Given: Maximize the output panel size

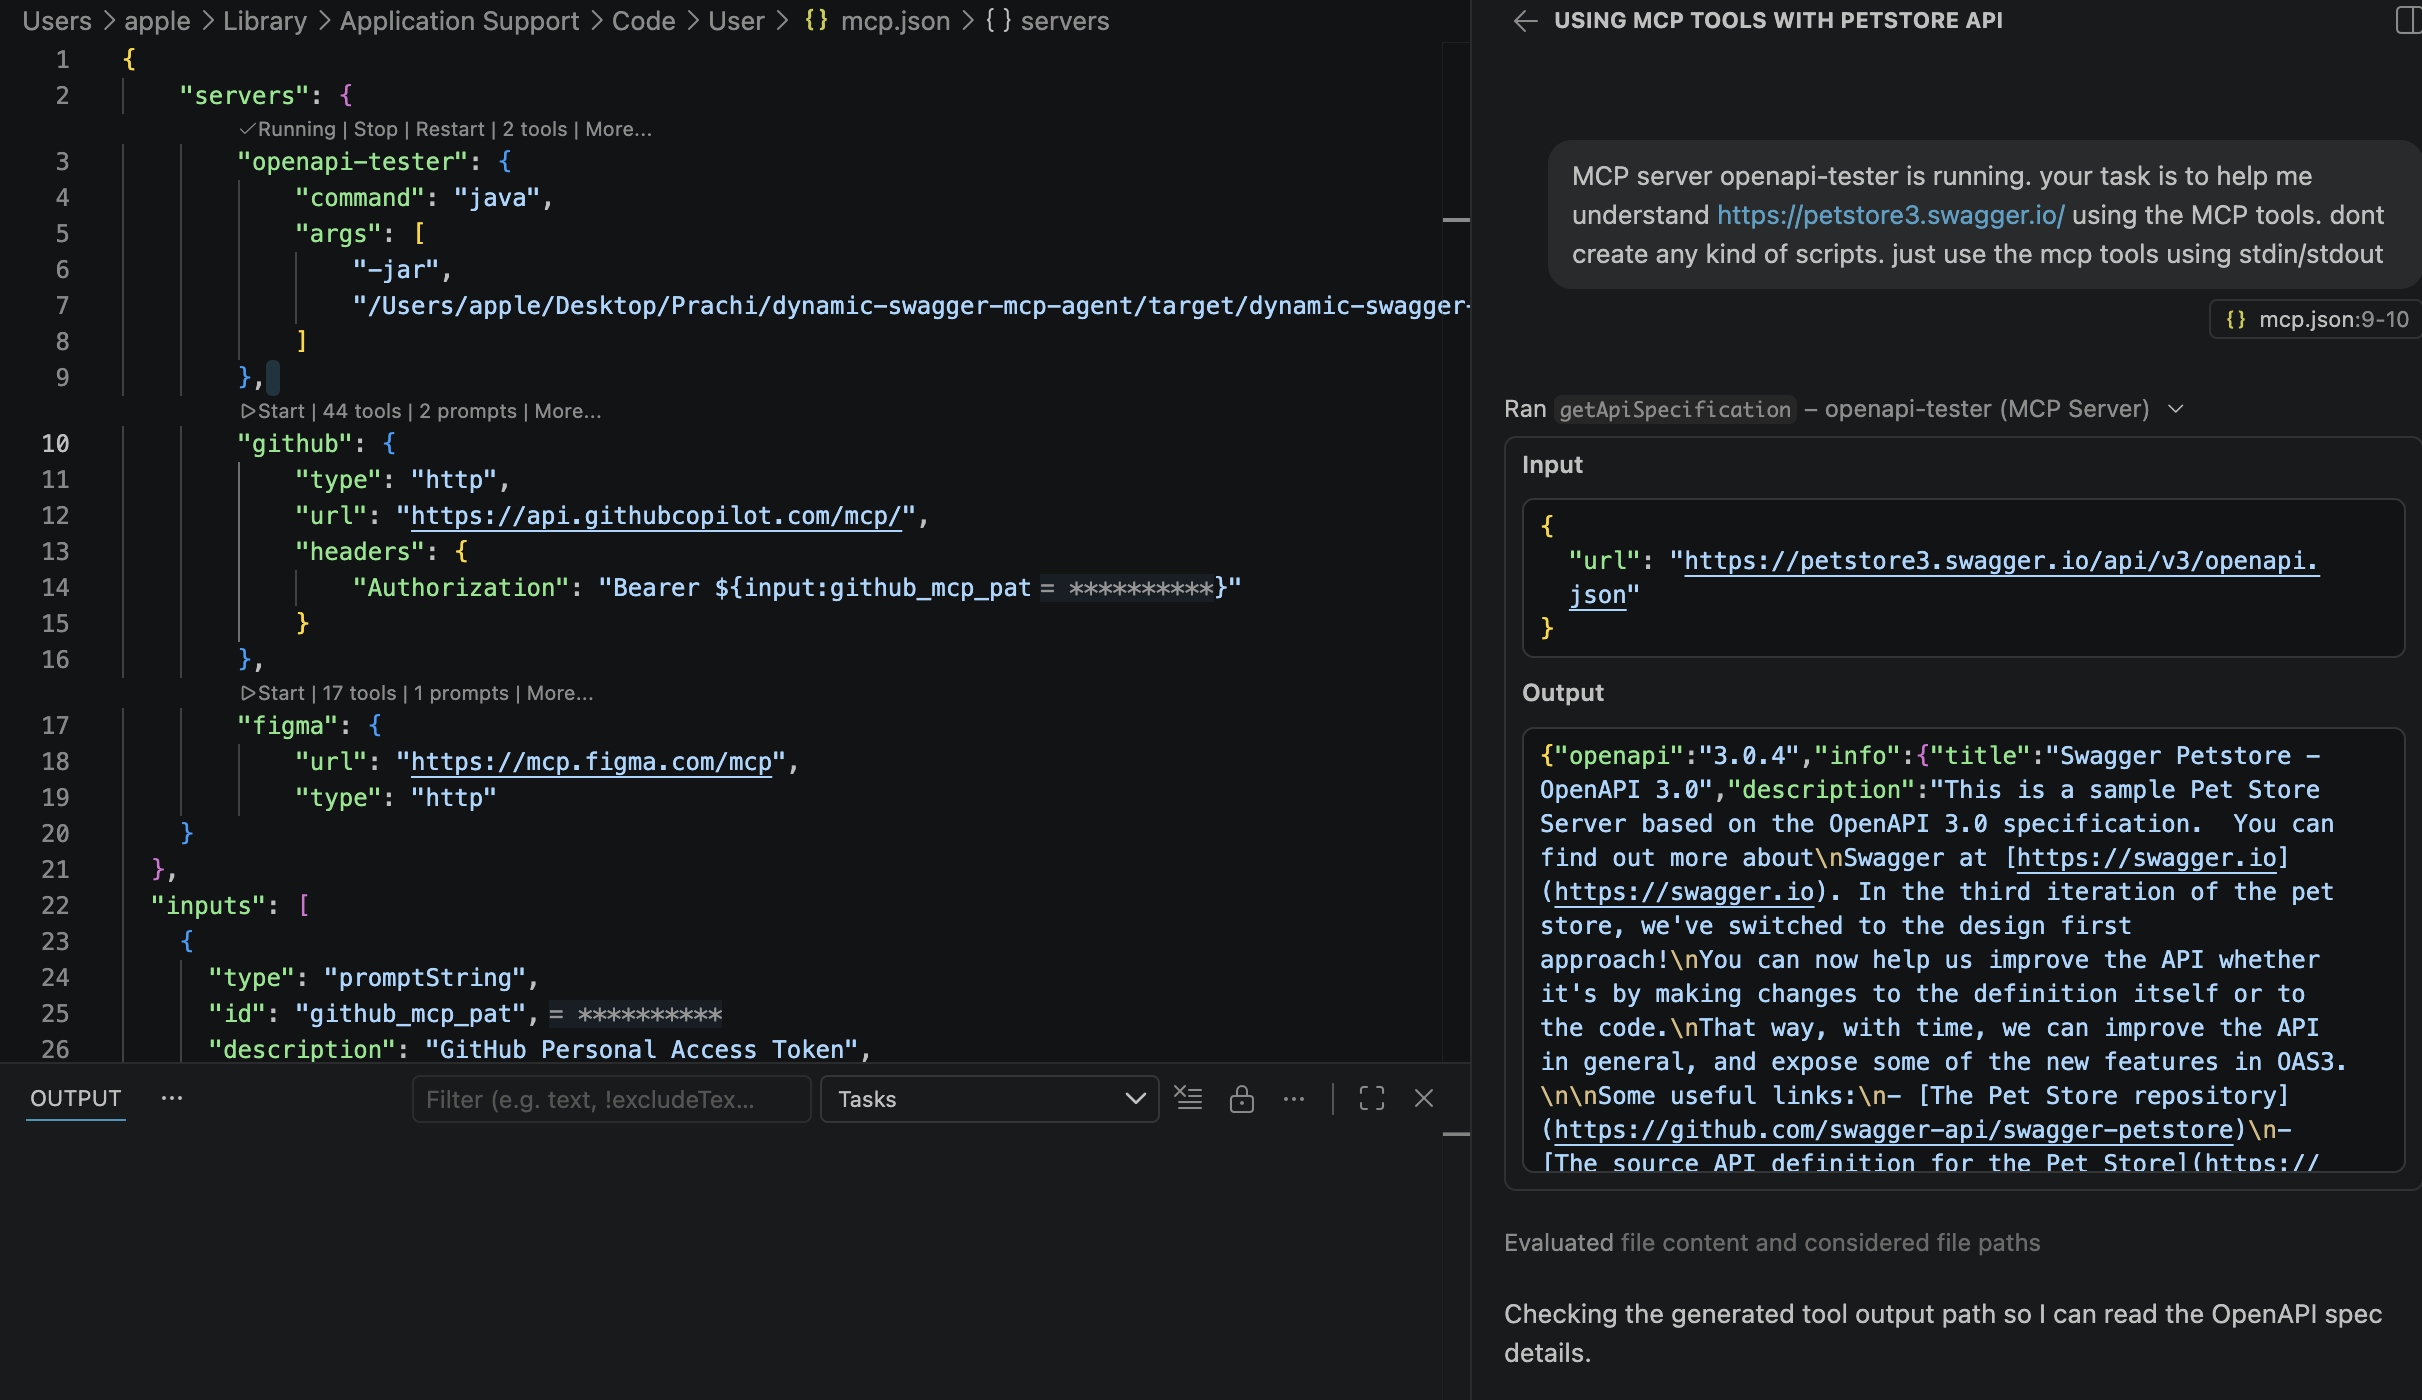Looking at the screenshot, I should 1372,1098.
